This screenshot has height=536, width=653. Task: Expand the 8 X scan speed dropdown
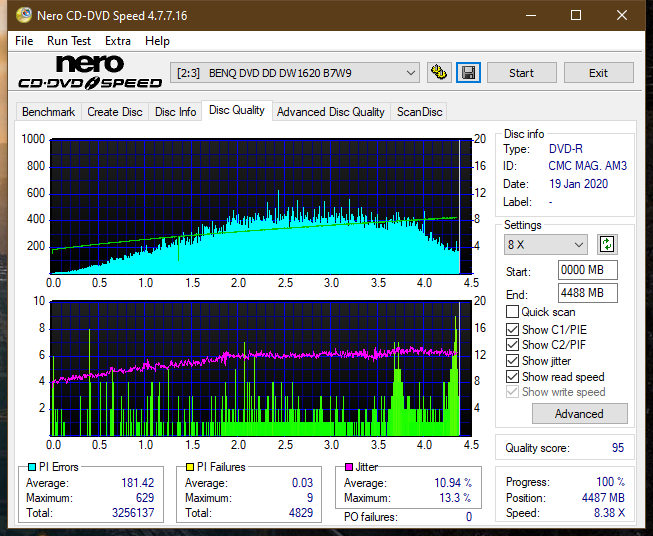tap(546, 244)
